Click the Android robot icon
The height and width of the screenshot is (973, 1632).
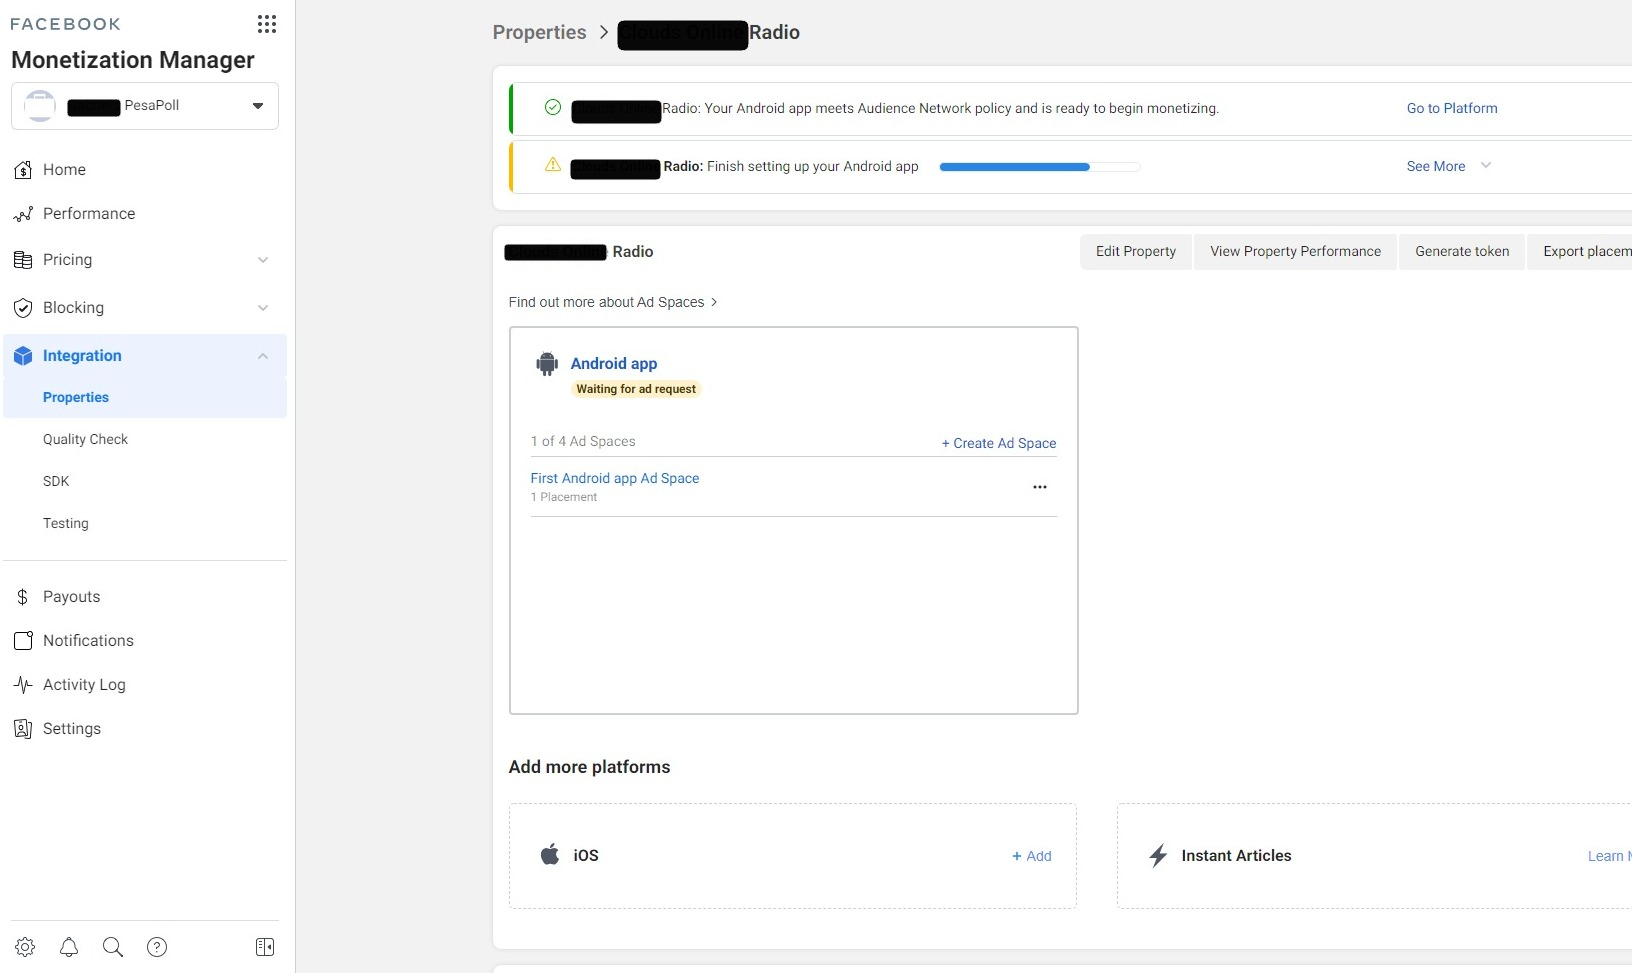coord(547,364)
